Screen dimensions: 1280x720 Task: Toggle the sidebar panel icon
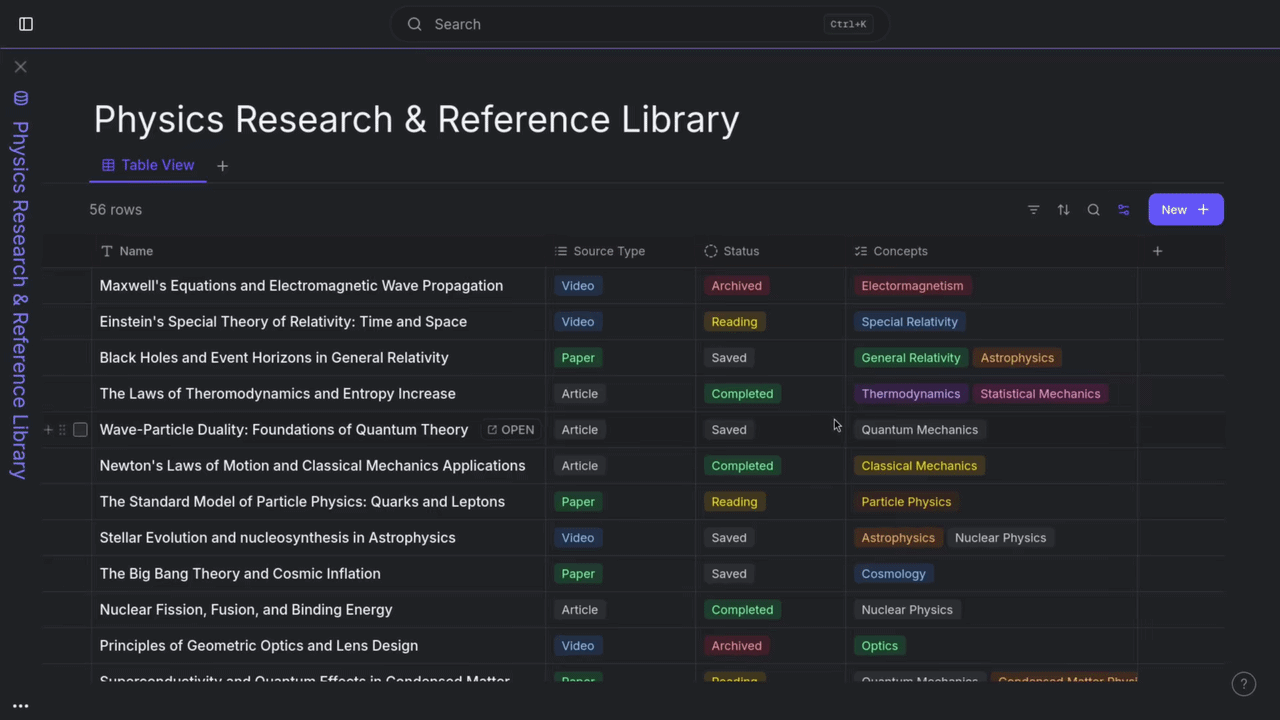26,24
